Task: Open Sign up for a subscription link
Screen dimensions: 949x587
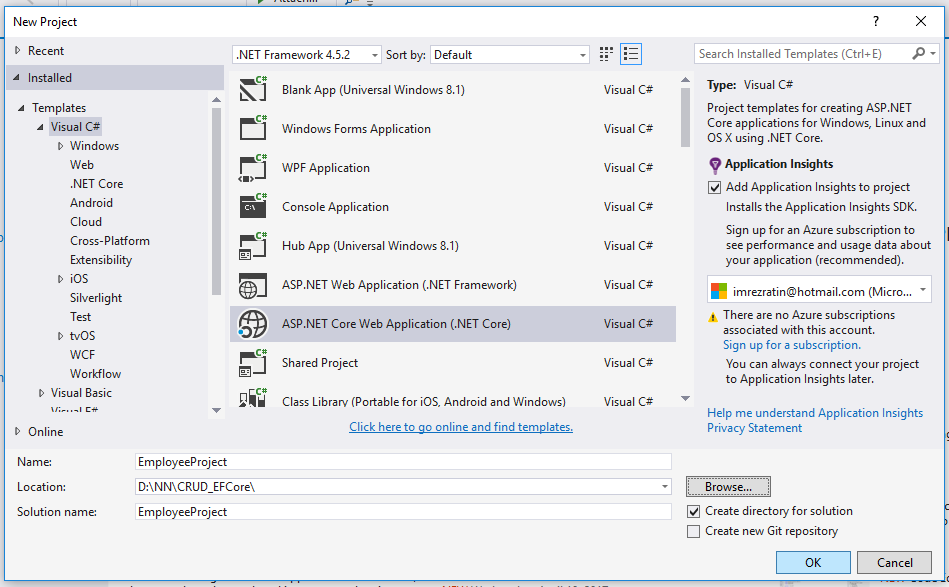Action: tap(792, 345)
